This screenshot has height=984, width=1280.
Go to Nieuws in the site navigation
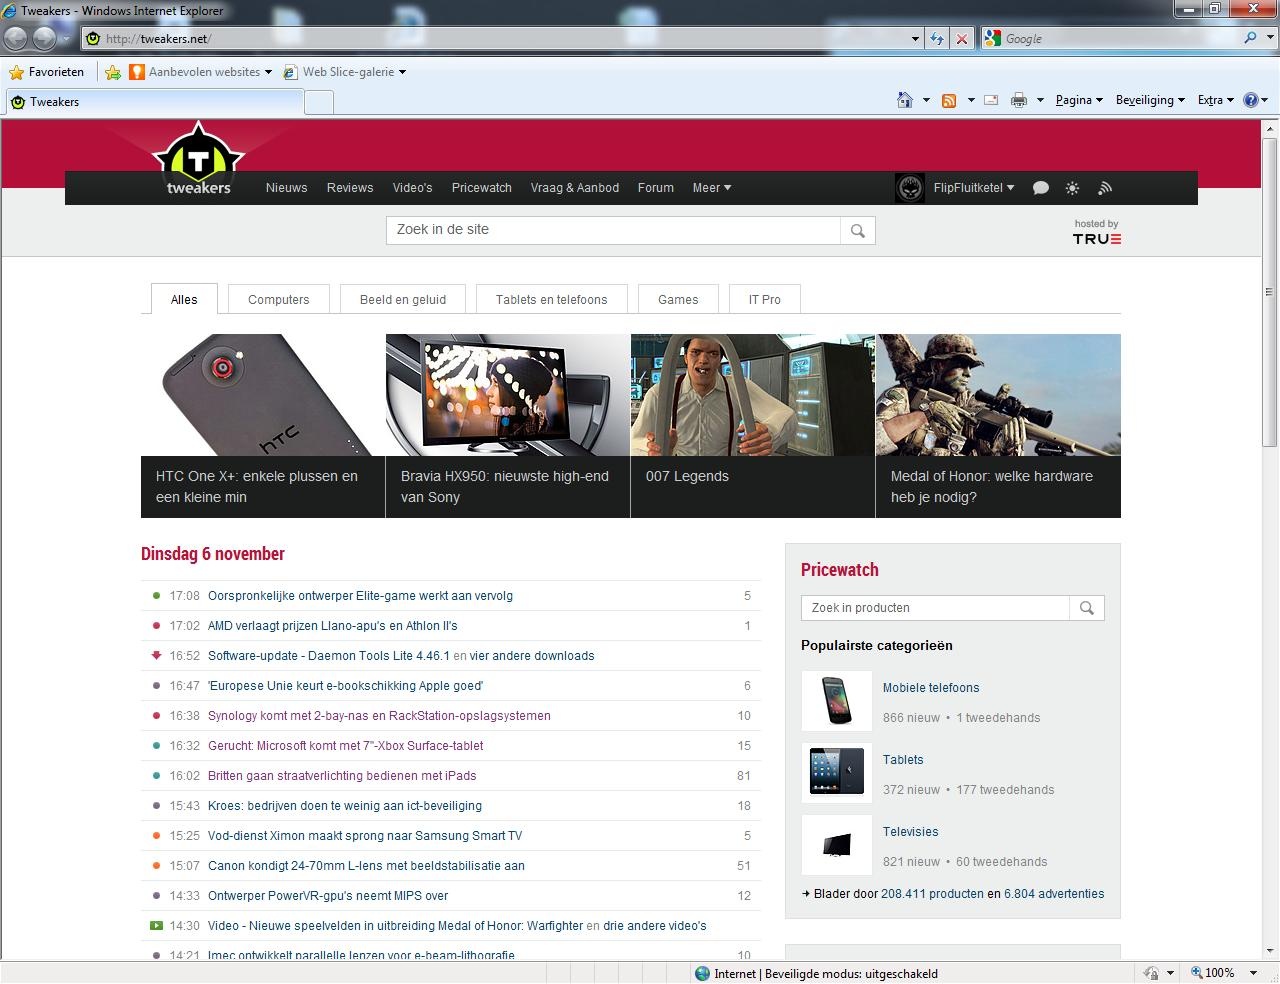pos(287,188)
